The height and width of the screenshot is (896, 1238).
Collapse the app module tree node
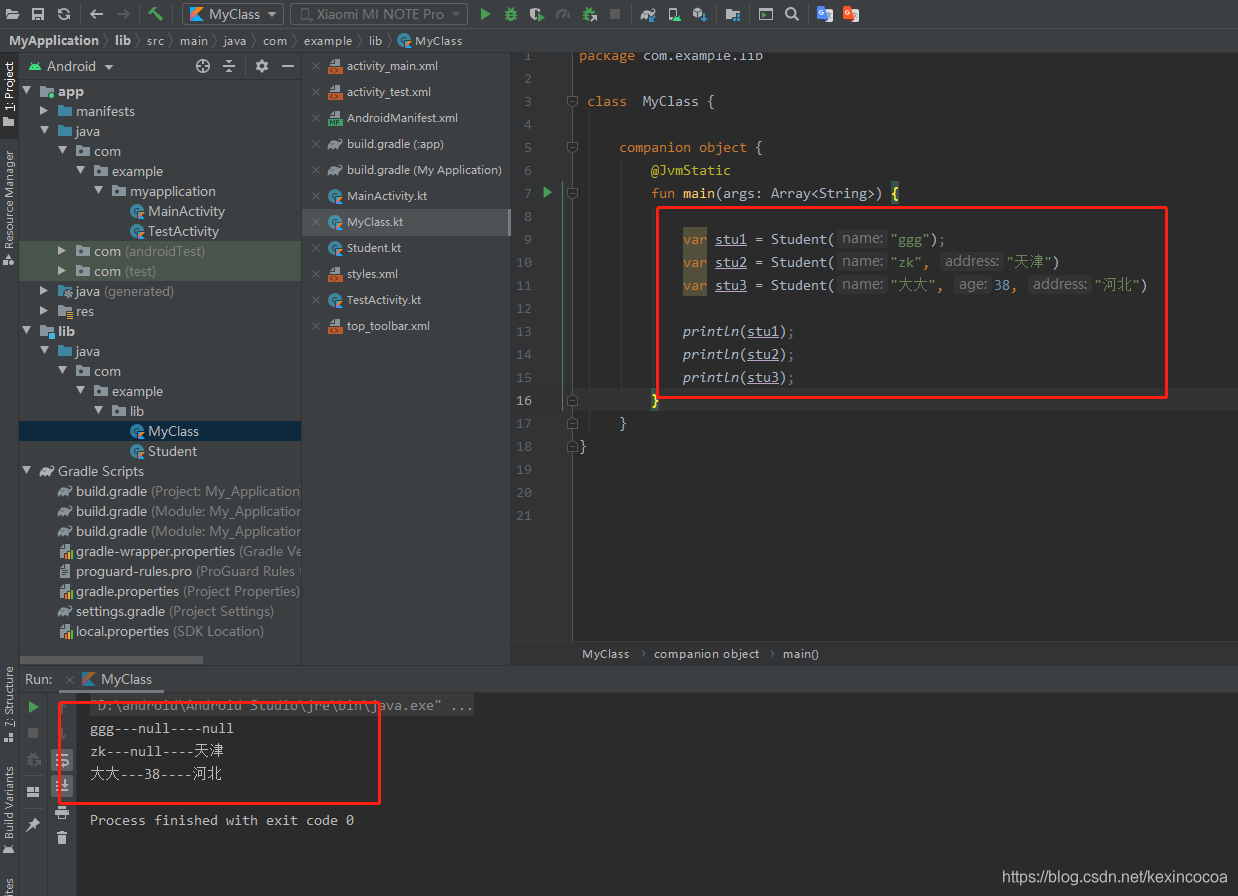pos(27,91)
